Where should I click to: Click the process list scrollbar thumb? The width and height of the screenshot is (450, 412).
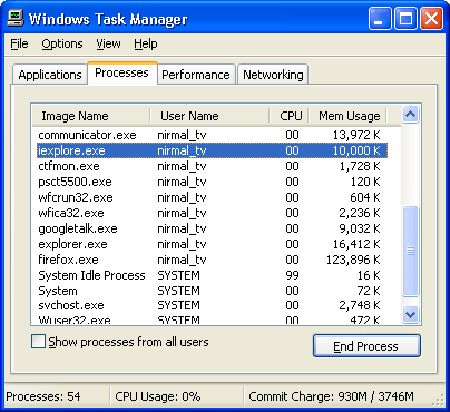410,251
